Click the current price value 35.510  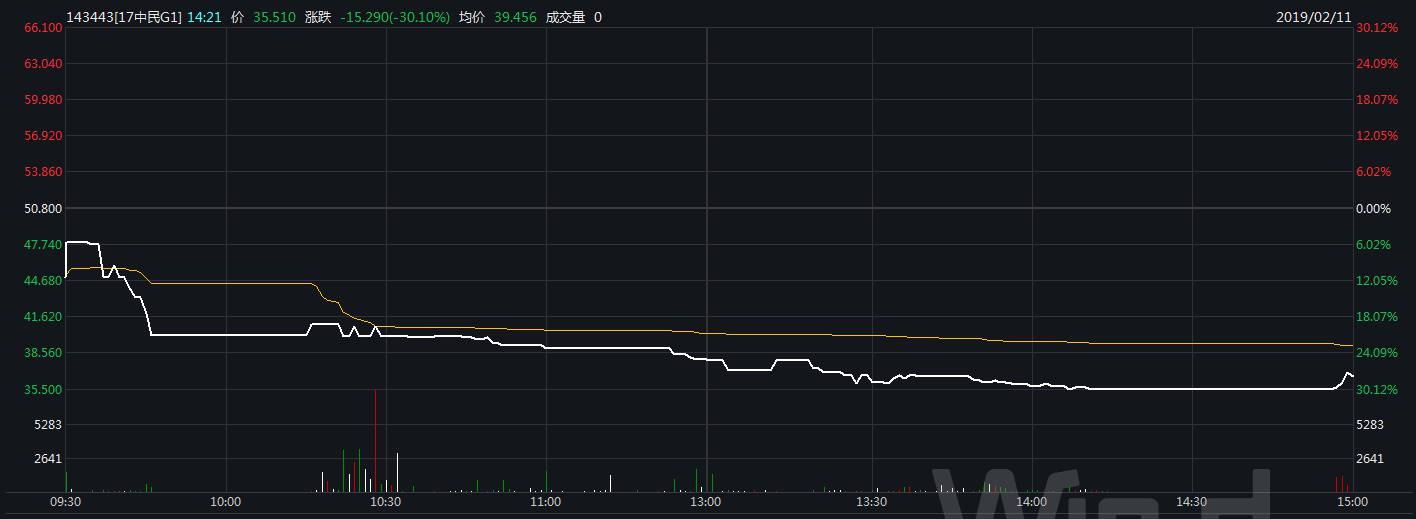pos(274,17)
